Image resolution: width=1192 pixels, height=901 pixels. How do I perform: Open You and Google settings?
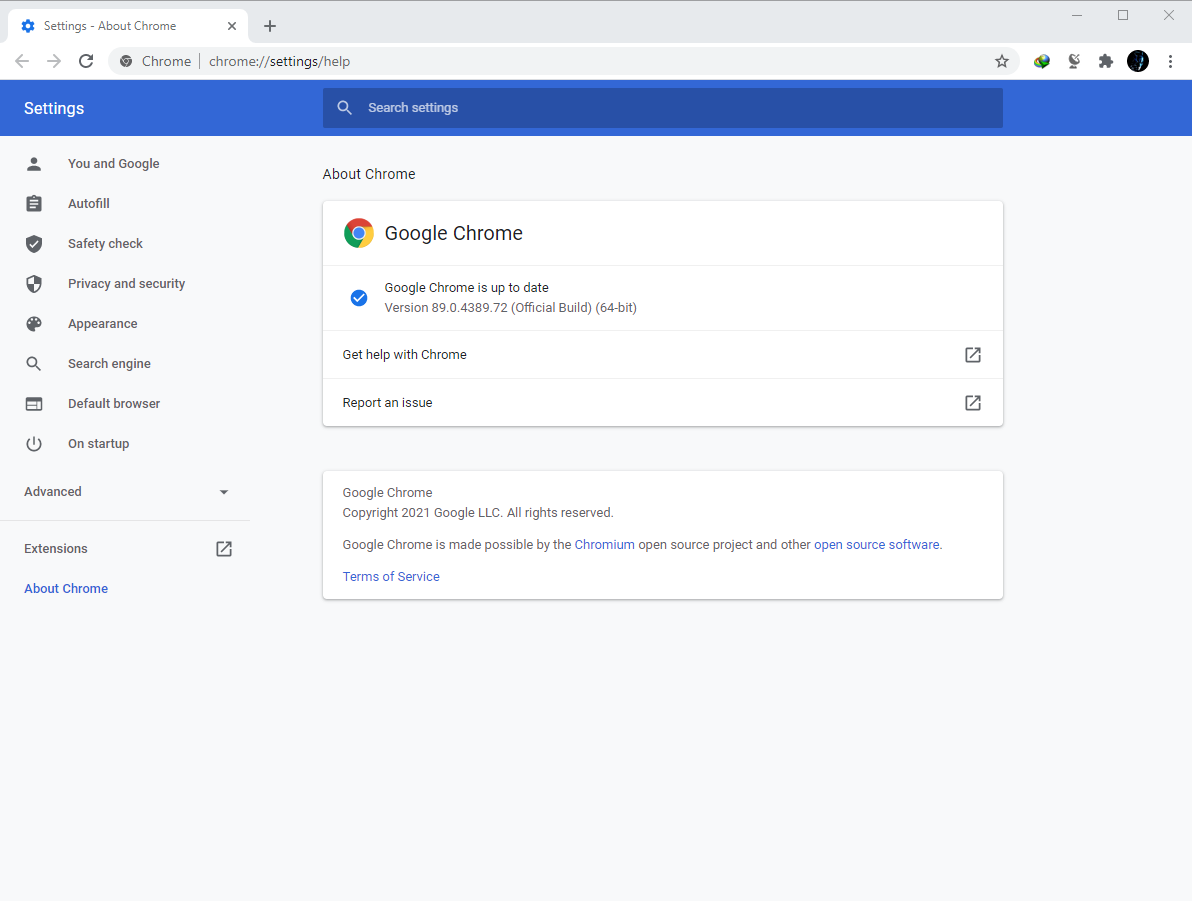pyautogui.click(x=113, y=164)
